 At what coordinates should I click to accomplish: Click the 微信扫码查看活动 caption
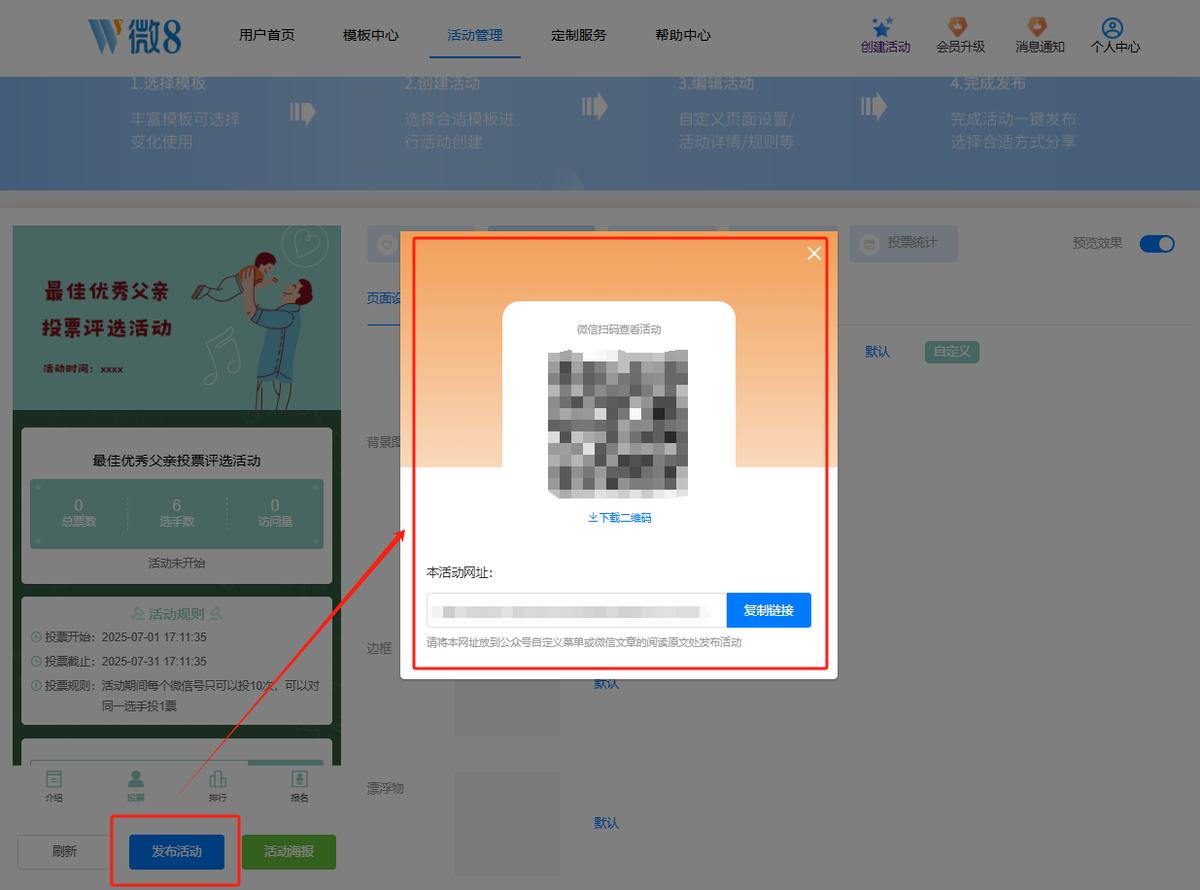point(619,329)
